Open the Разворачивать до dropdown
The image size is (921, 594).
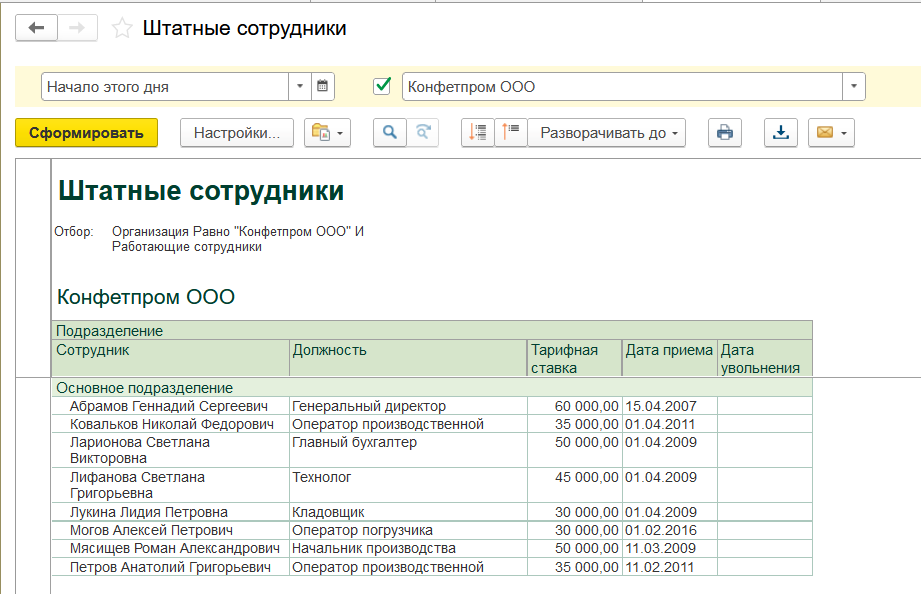click(607, 133)
